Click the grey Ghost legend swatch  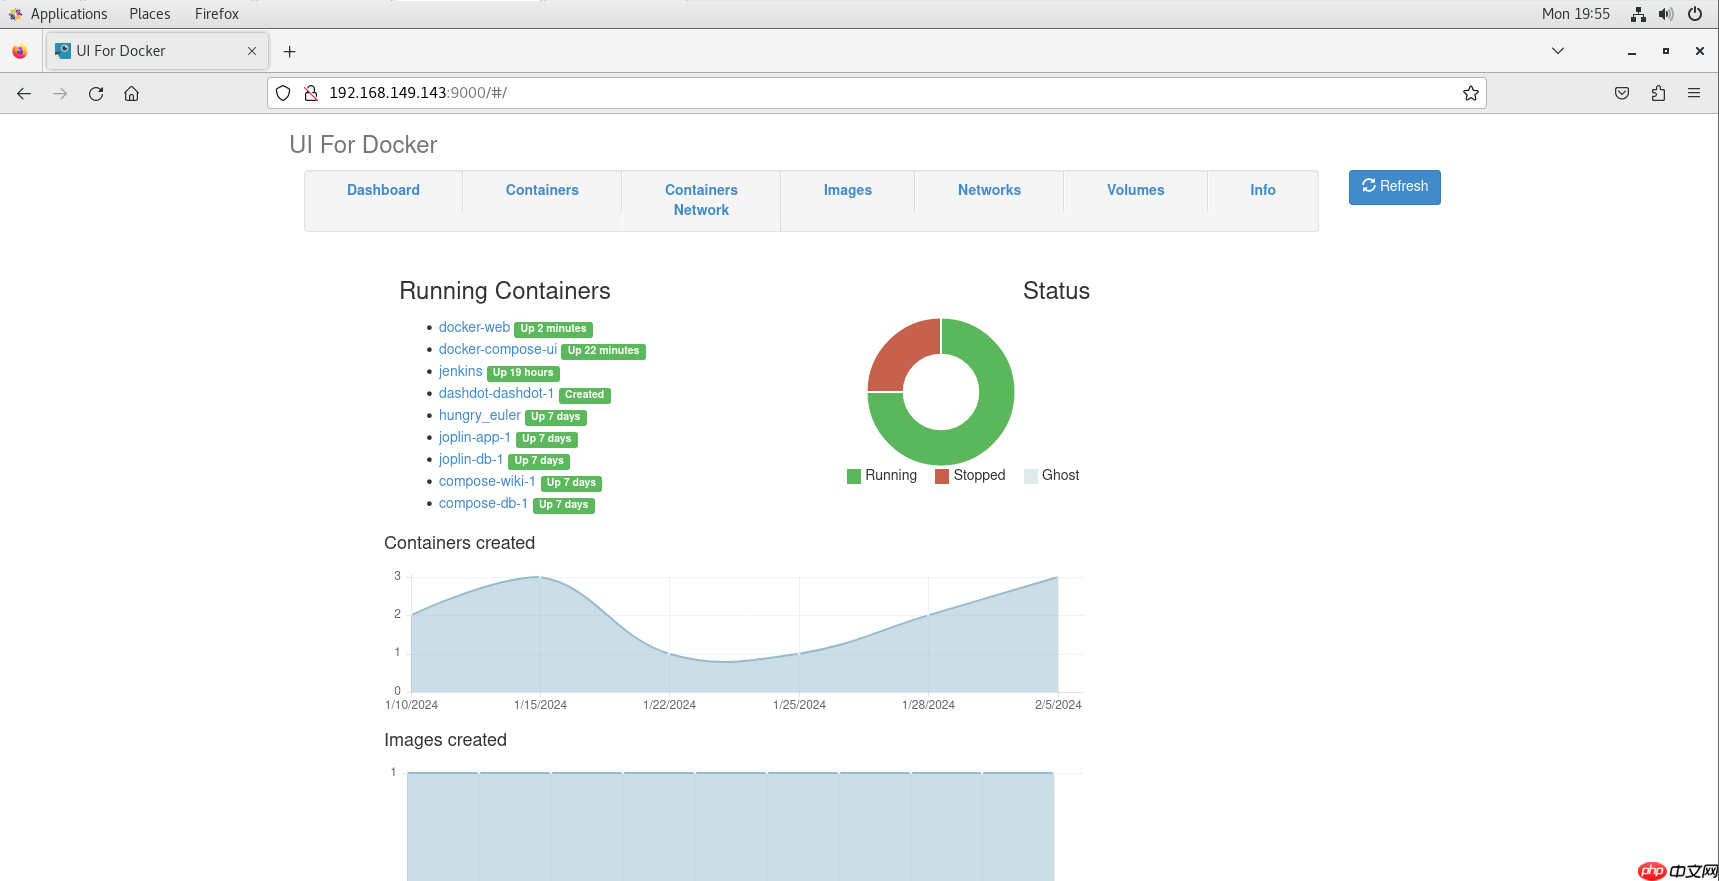coord(1031,476)
